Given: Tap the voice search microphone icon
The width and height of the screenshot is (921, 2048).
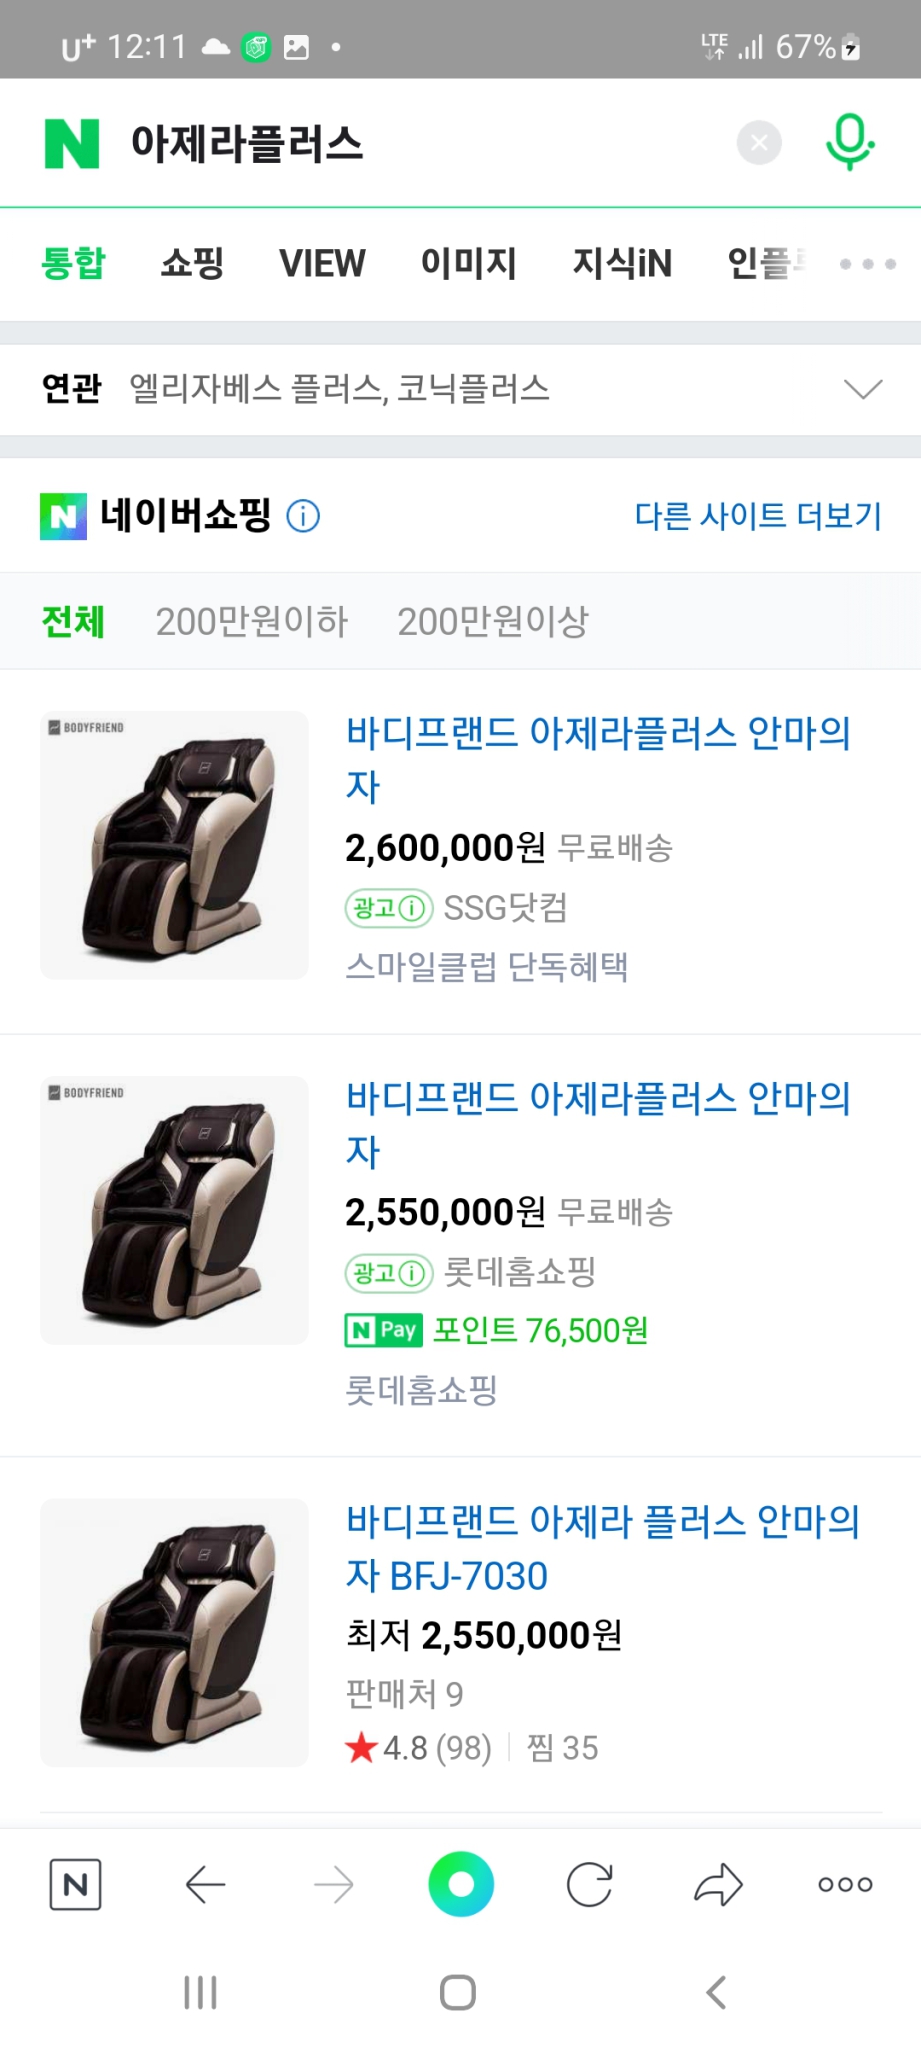Looking at the screenshot, I should click(849, 142).
